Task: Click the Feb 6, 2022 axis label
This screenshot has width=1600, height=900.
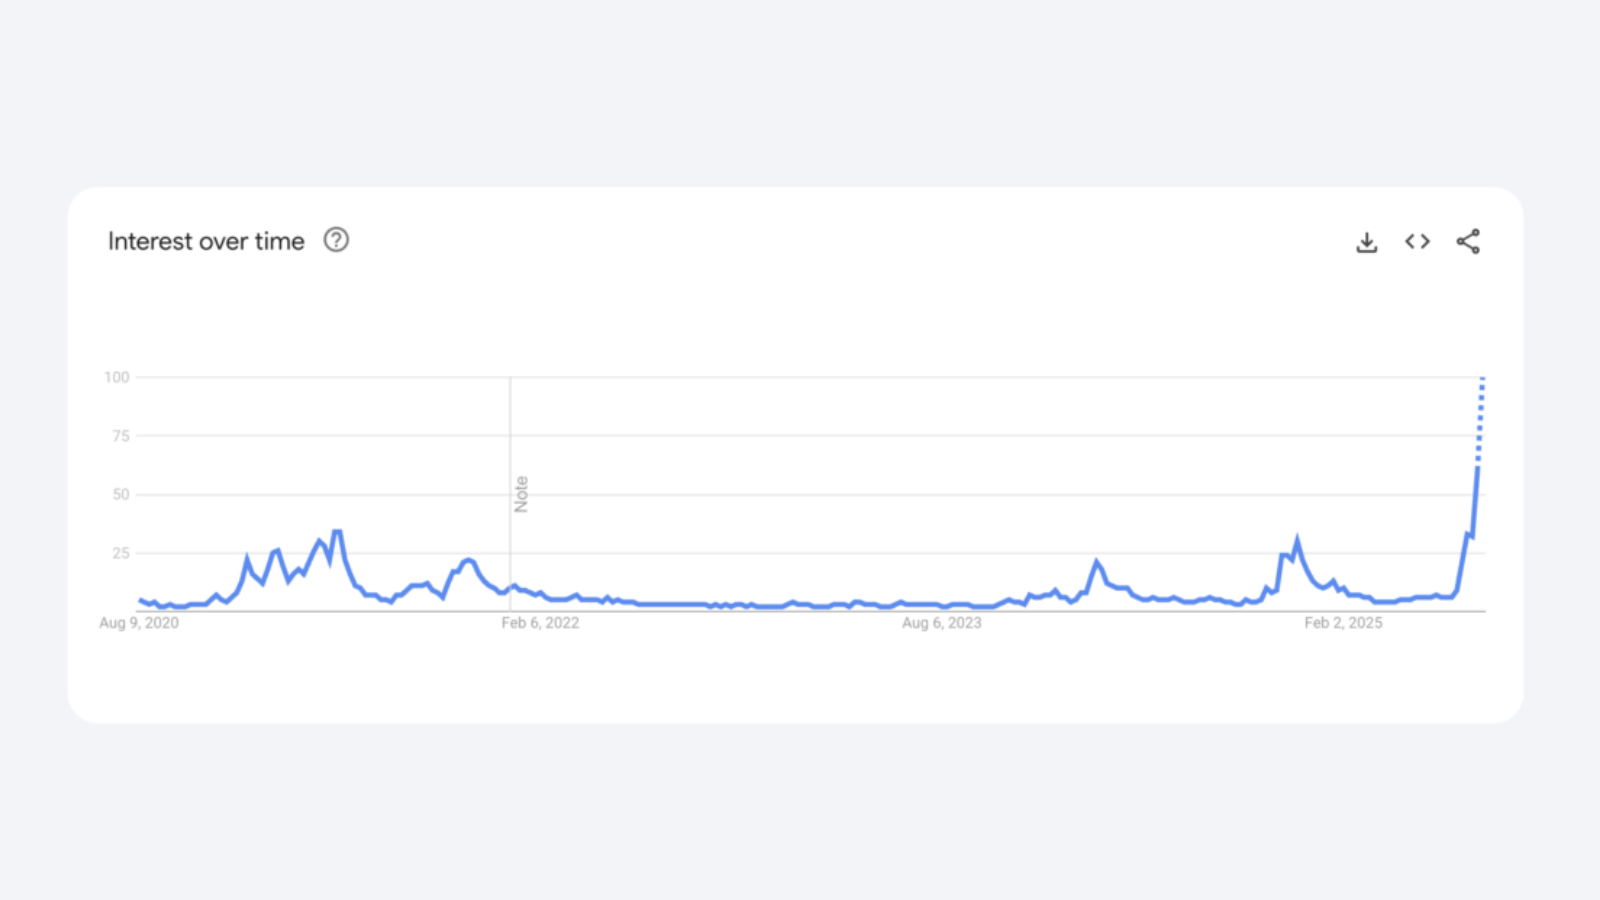Action: click(539, 622)
